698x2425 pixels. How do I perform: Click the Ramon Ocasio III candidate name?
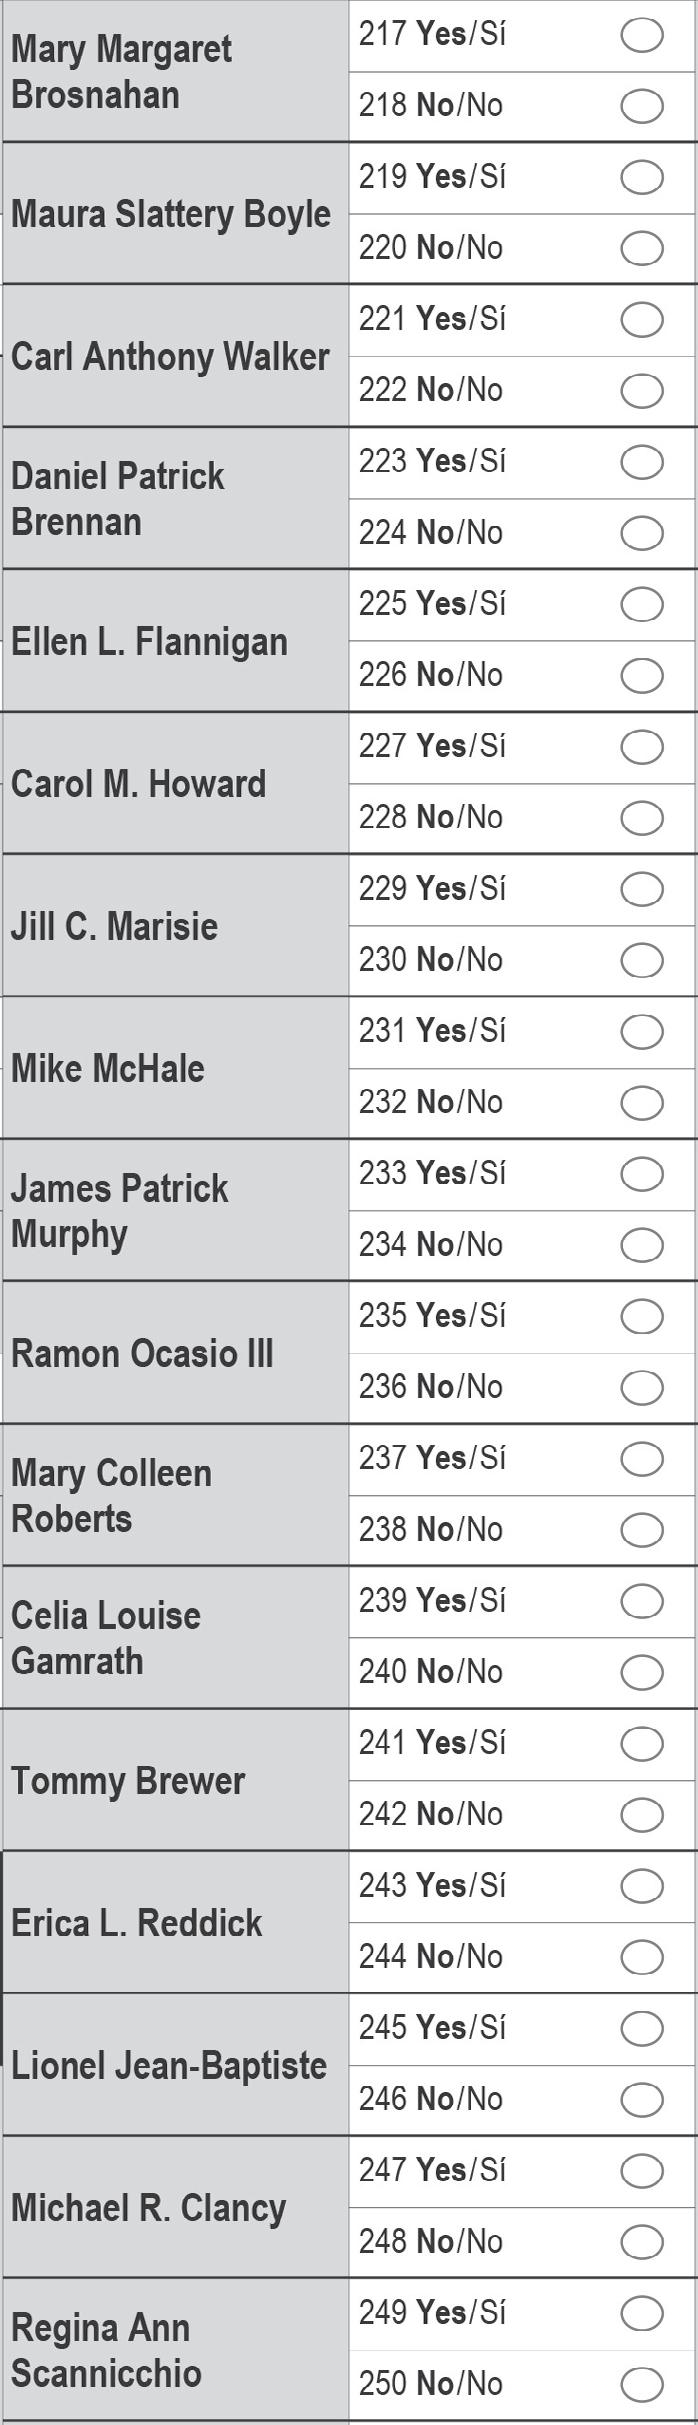[x=142, y=1353]
